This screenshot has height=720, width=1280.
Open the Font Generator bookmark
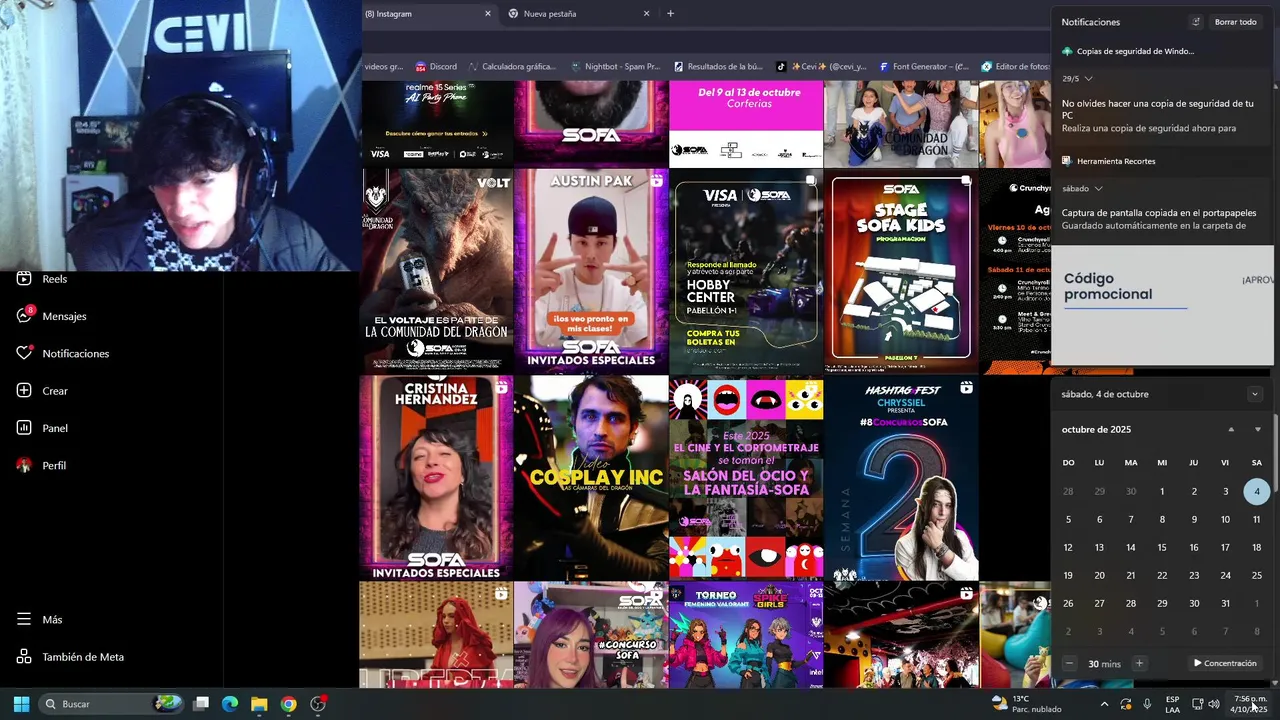[x=924, y=67]
